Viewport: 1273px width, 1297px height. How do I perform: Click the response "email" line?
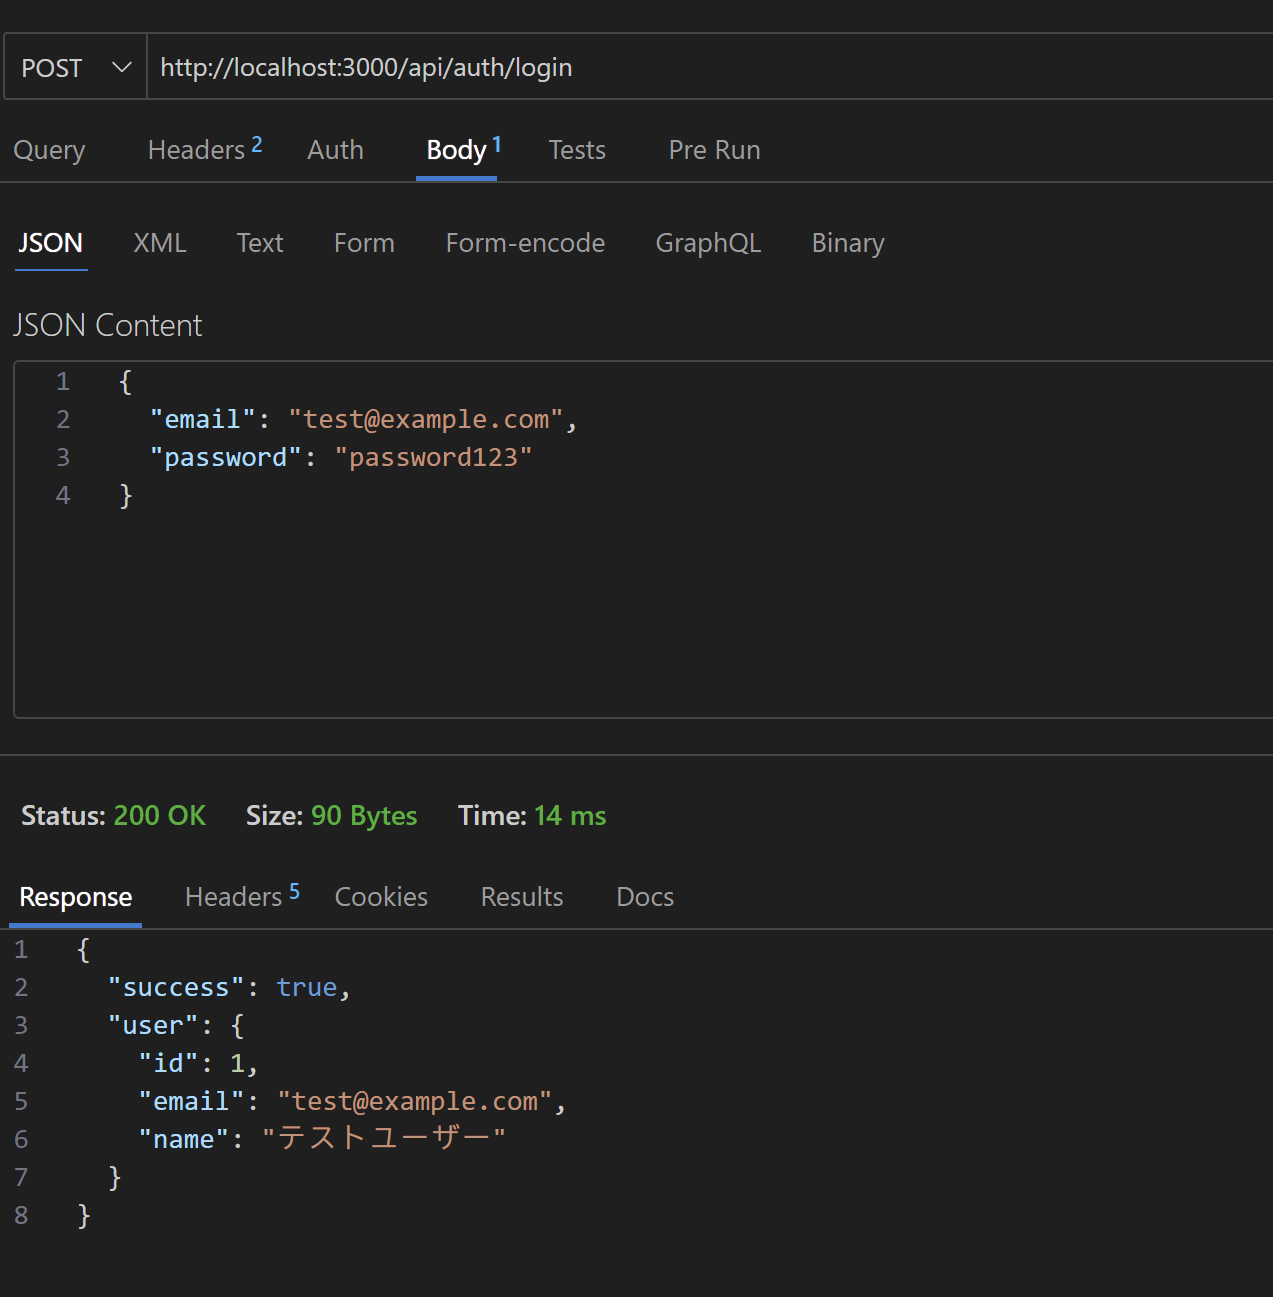coord(352,1101)
